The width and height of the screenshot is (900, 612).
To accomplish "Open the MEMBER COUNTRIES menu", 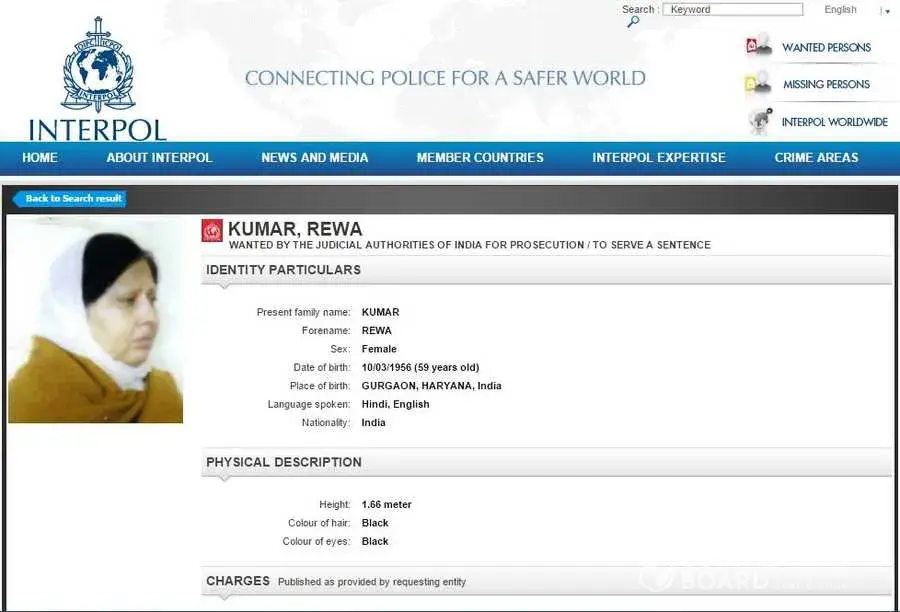I will (480, 158).
